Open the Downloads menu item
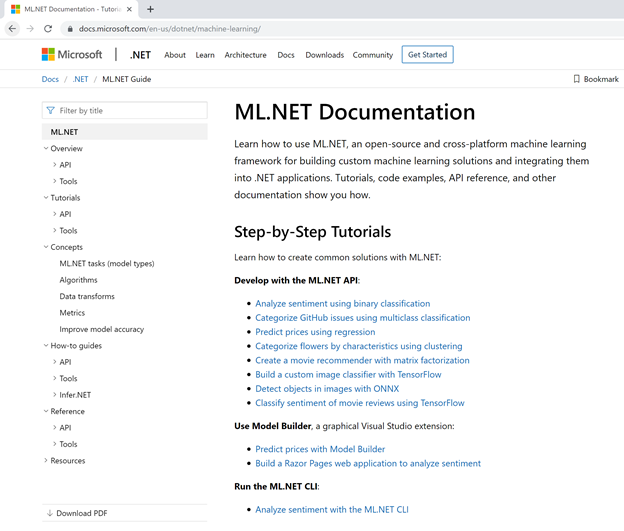Screen dimensions: 624x531 pos(324,55)
